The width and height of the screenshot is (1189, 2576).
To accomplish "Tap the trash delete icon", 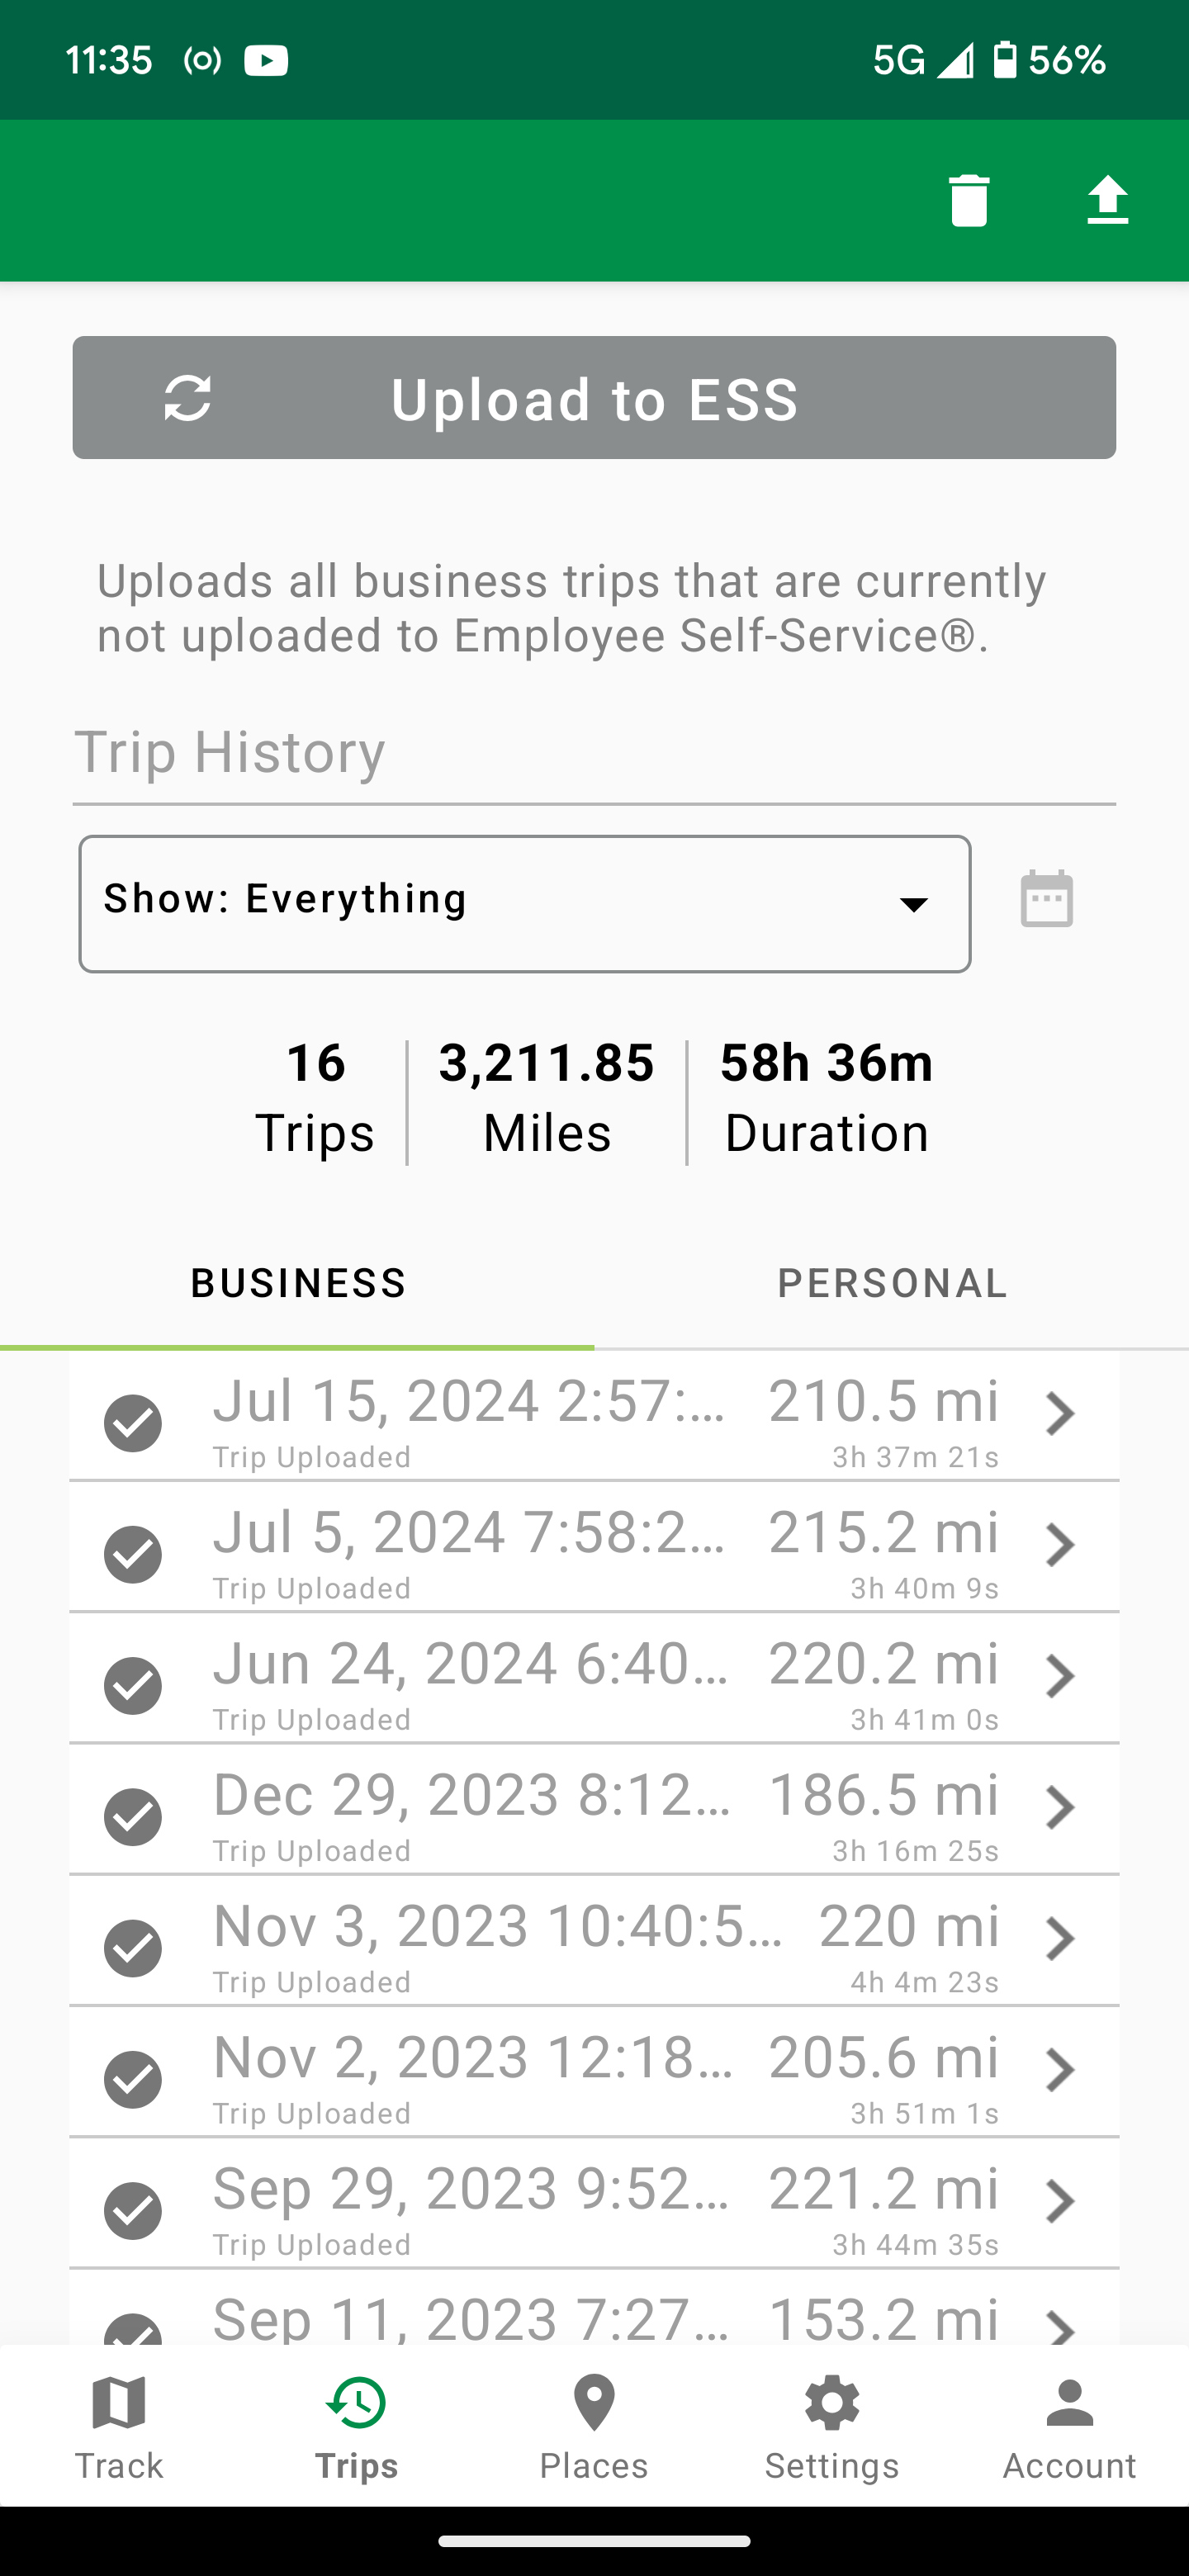I will (968, 200).
